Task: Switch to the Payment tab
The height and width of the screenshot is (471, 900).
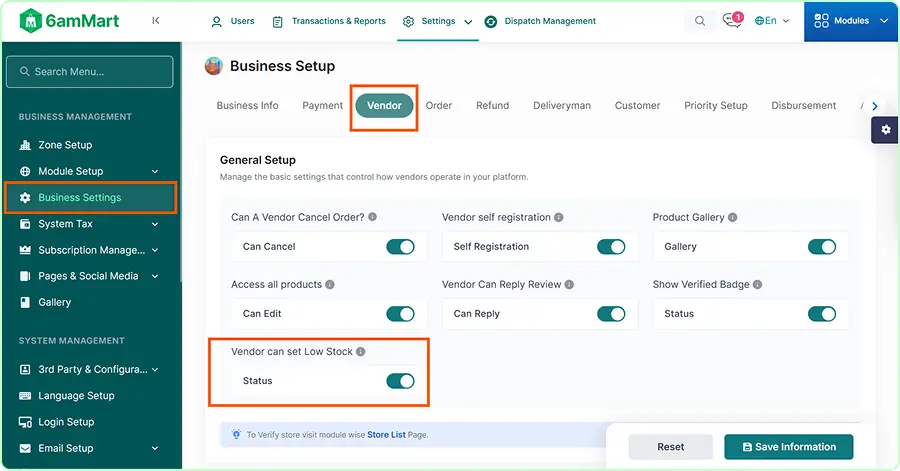Action: [323, 106]
